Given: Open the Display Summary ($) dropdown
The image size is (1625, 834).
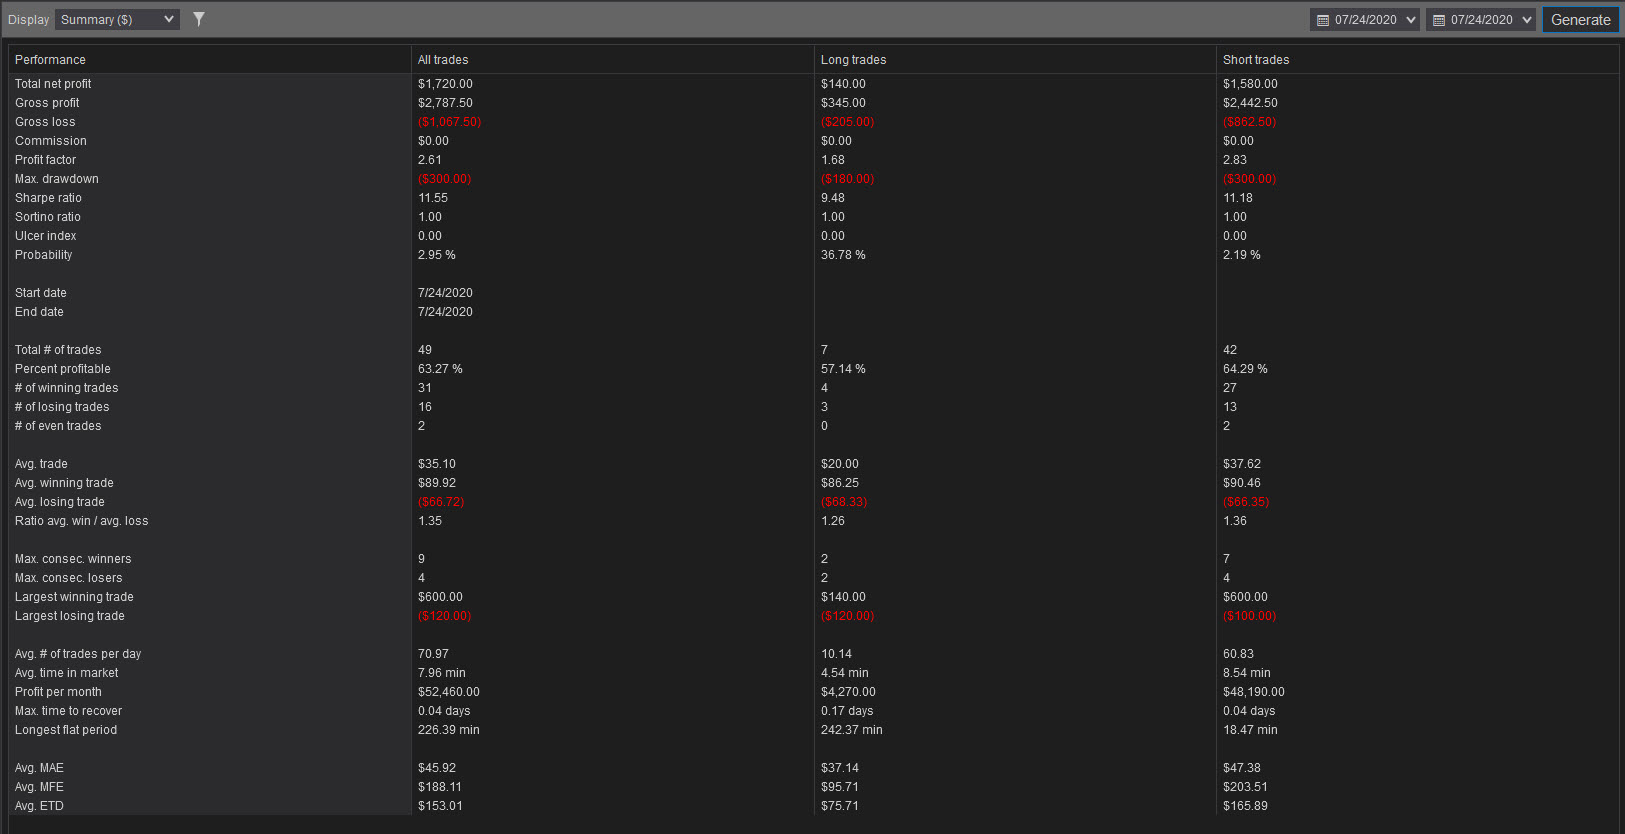Looking at the screenshot, I should pos(117,19).
